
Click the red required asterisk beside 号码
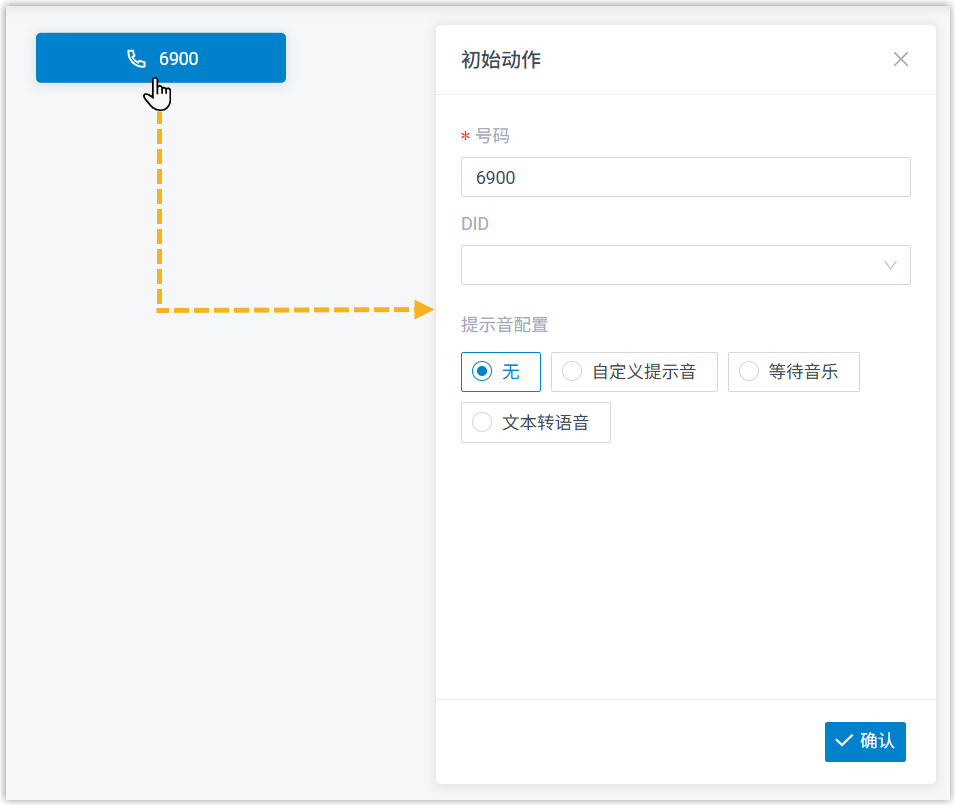tap(465, 137)
